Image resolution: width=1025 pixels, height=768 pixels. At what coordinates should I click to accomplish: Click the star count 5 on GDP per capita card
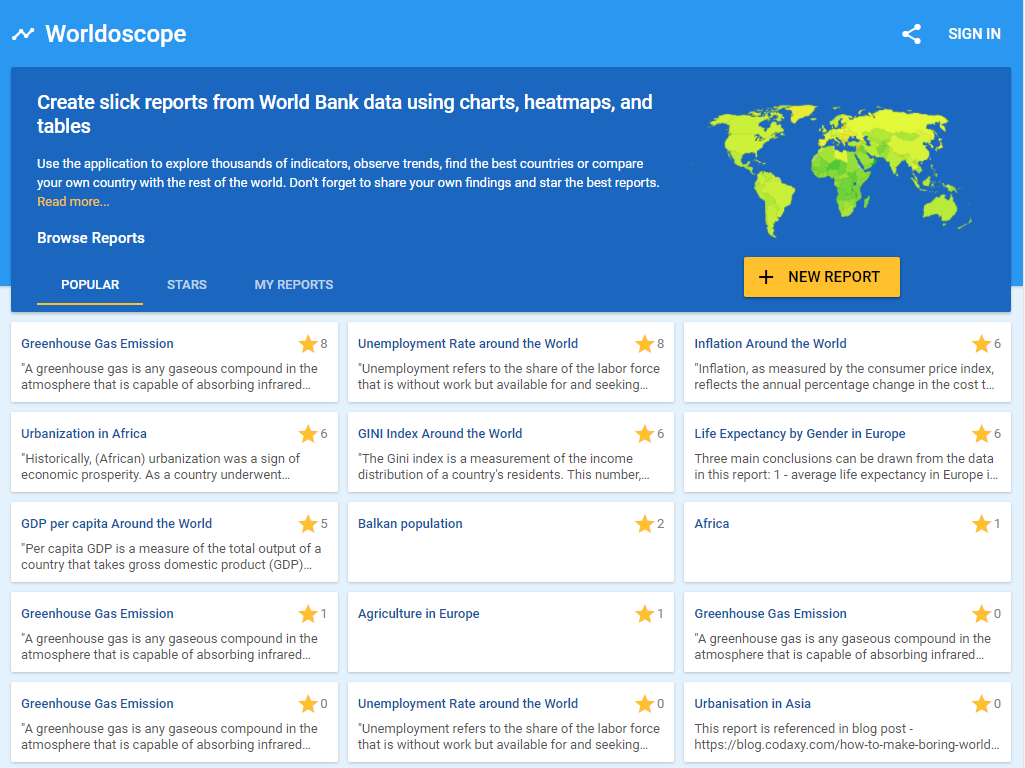324,524
